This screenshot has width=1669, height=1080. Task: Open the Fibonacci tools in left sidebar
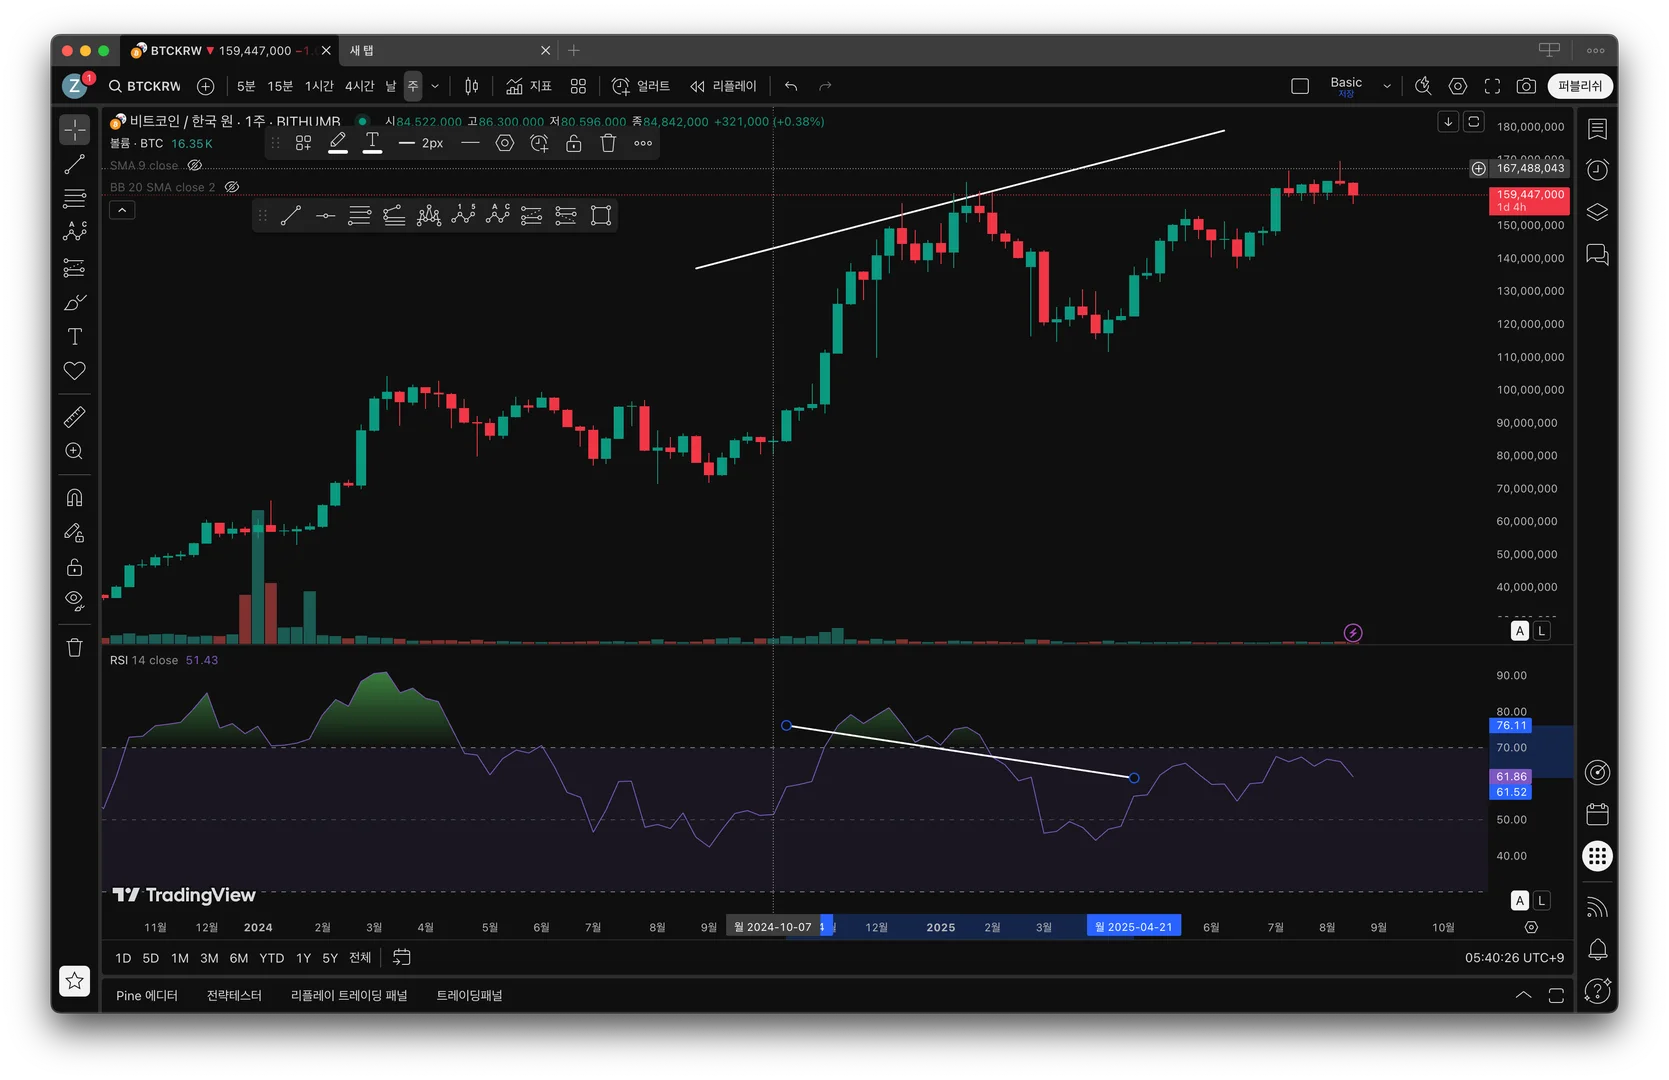75,198
